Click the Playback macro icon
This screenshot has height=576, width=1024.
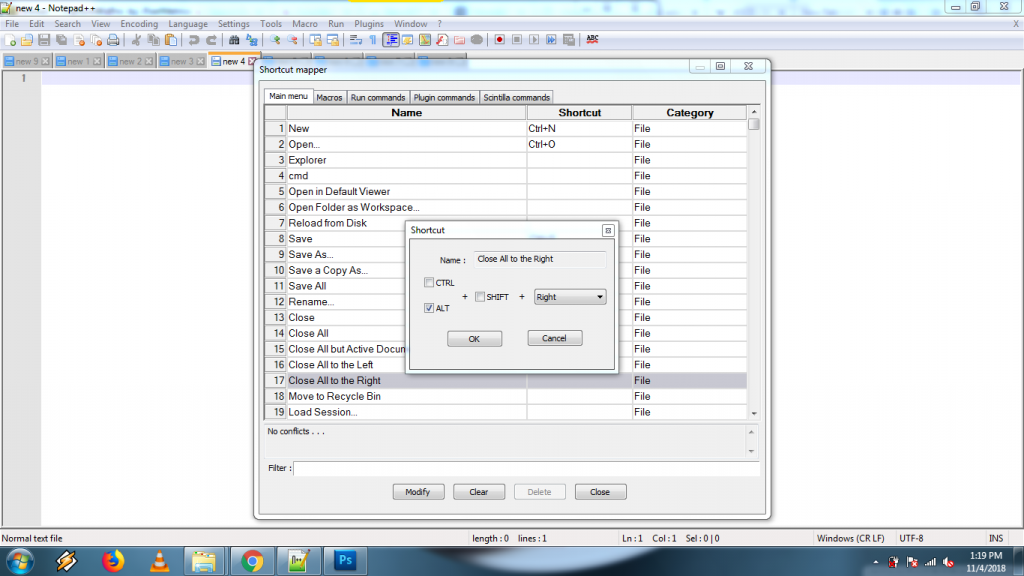534,40
